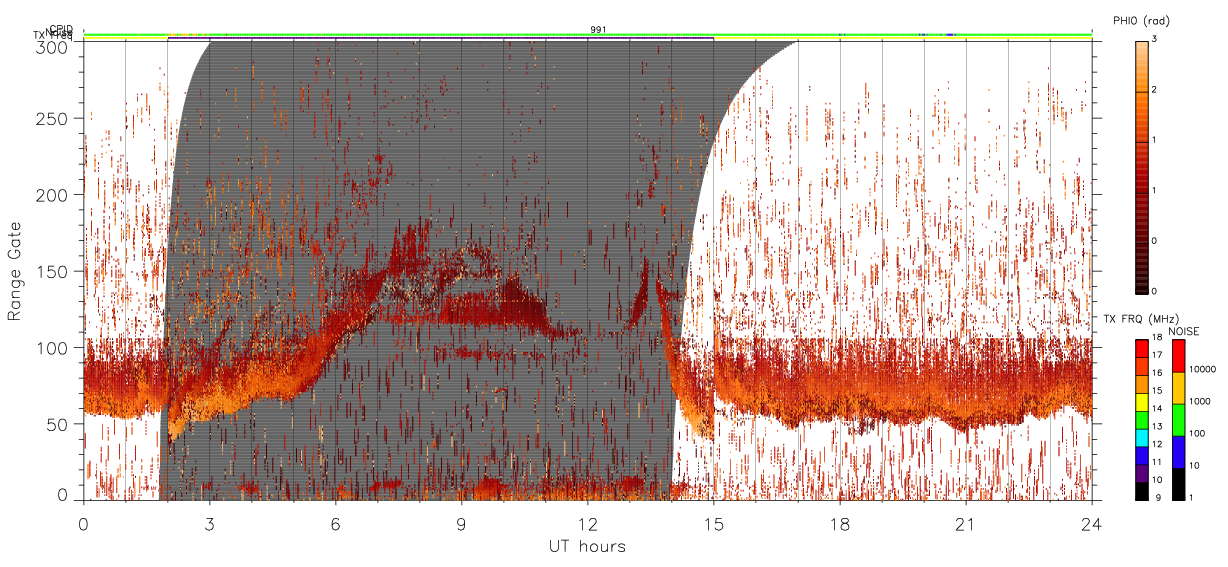This screenshot has width=1228, height=567.
Task: Select x-axis tick label 15
Action: point(714,523)
